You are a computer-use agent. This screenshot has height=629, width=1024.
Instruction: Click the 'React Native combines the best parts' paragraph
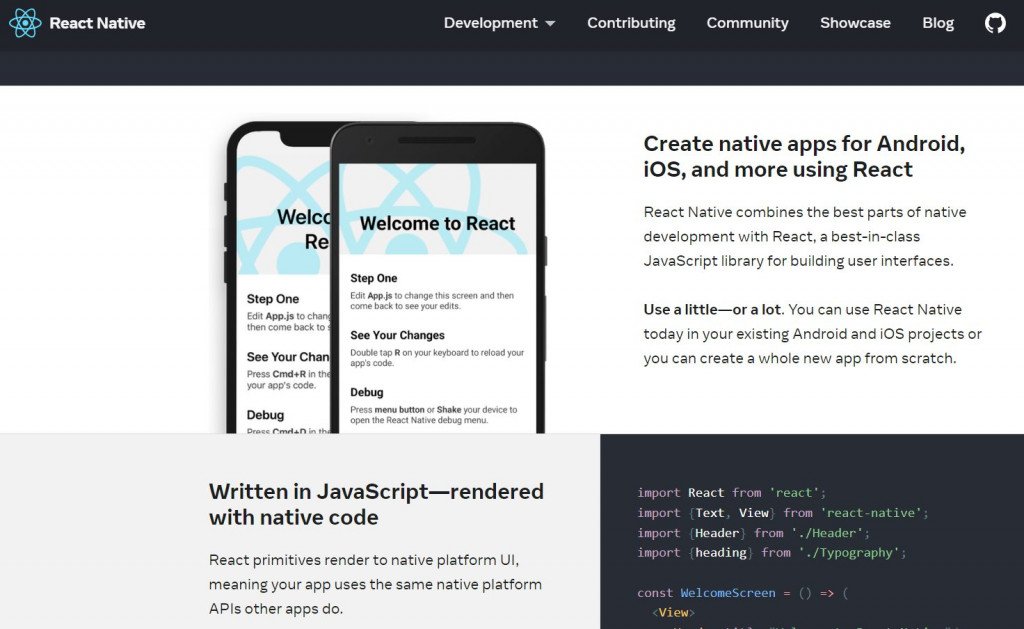[x=805, y=236]
